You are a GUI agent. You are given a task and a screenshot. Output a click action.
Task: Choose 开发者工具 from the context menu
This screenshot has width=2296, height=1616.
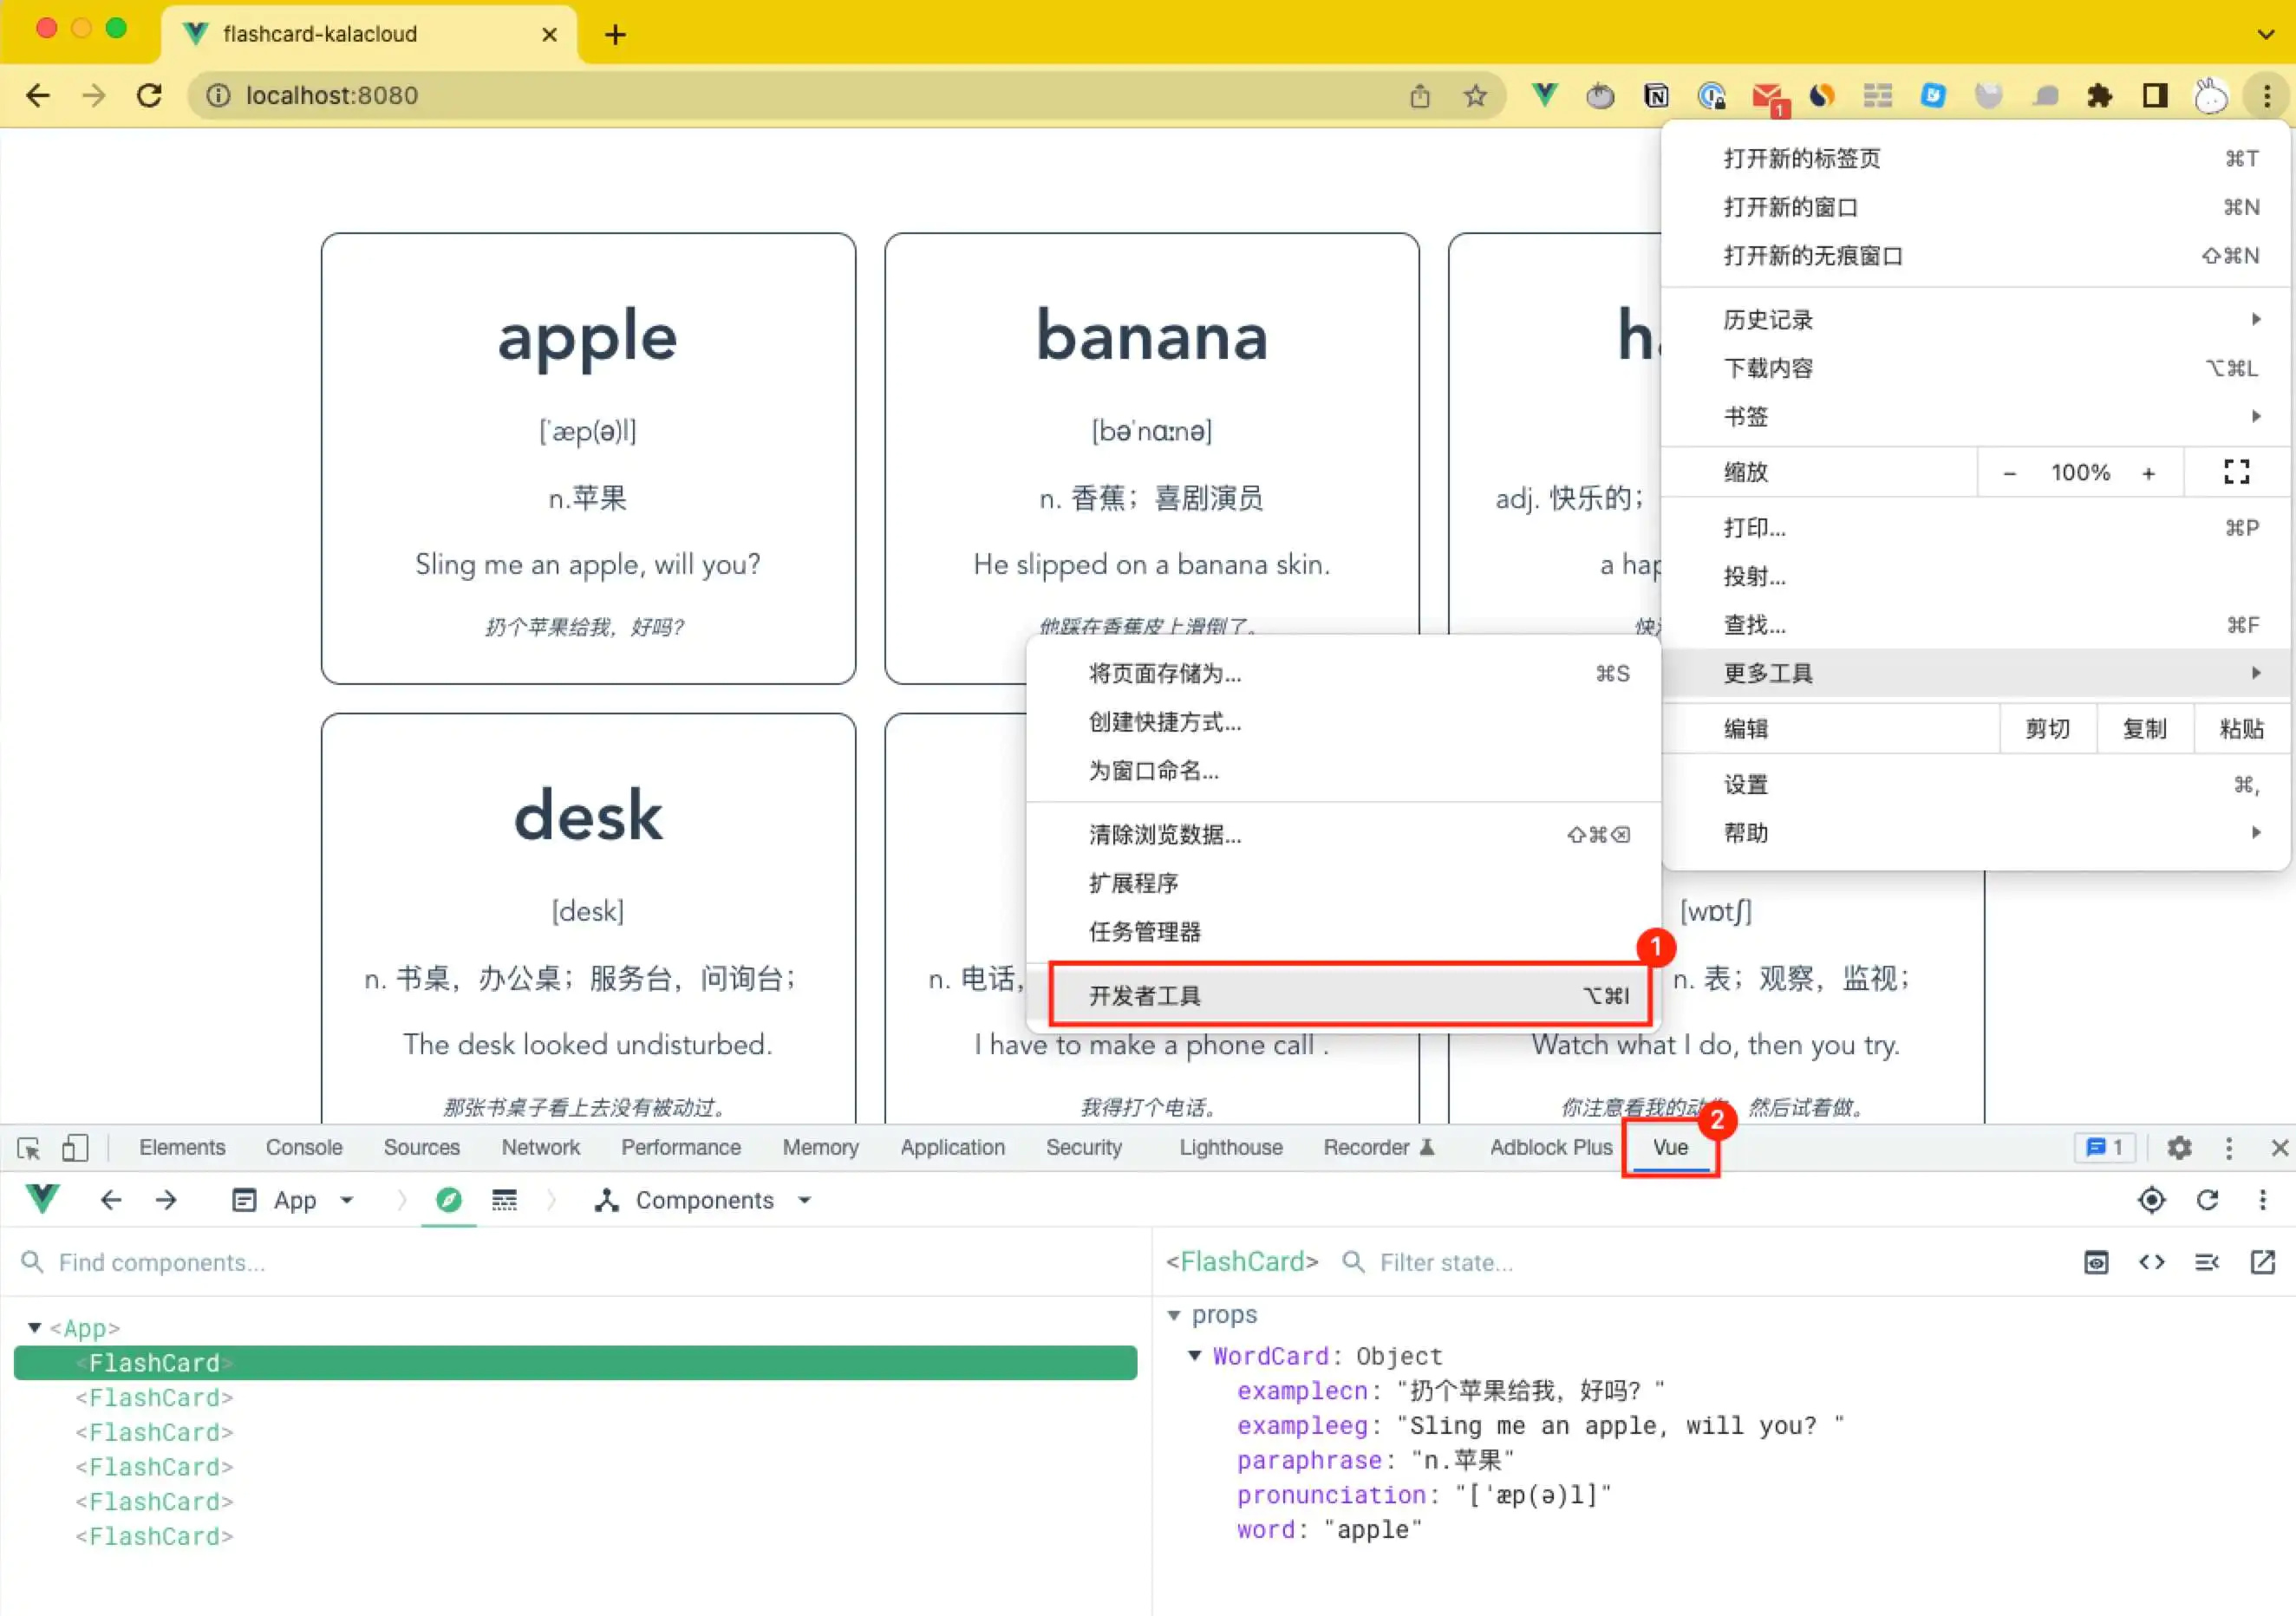tap(1145, 996)
